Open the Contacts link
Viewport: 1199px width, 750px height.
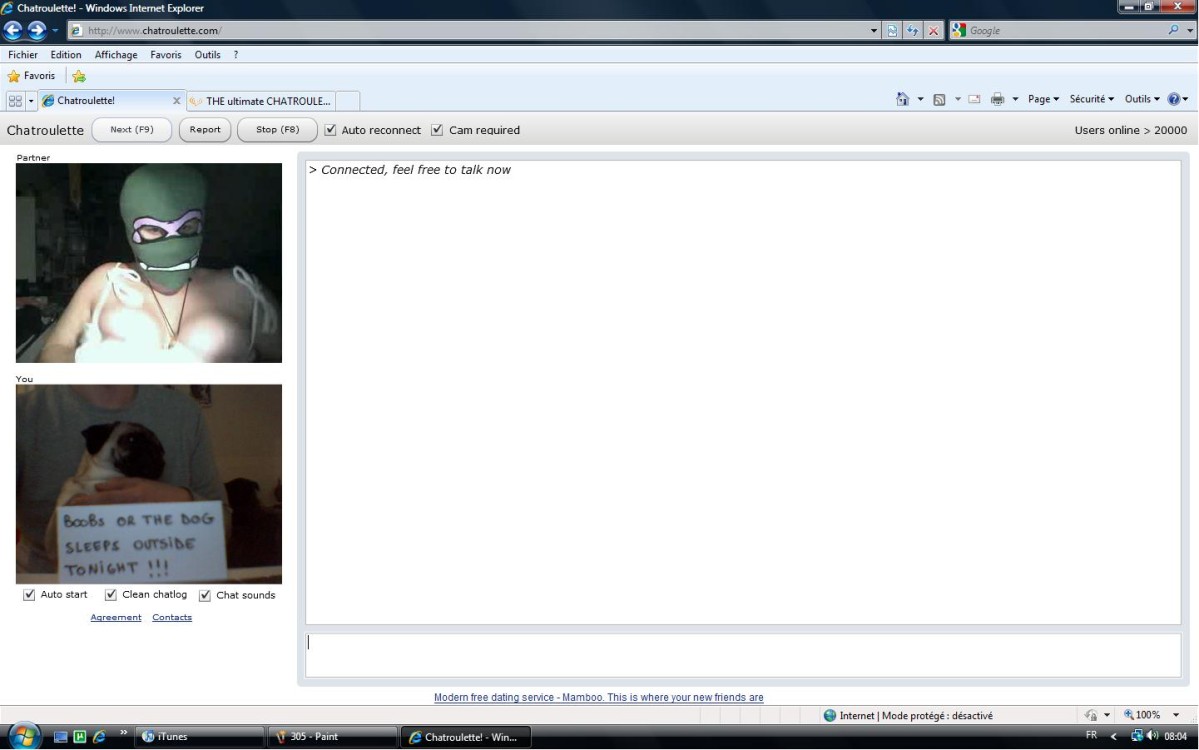coord(172,618)
